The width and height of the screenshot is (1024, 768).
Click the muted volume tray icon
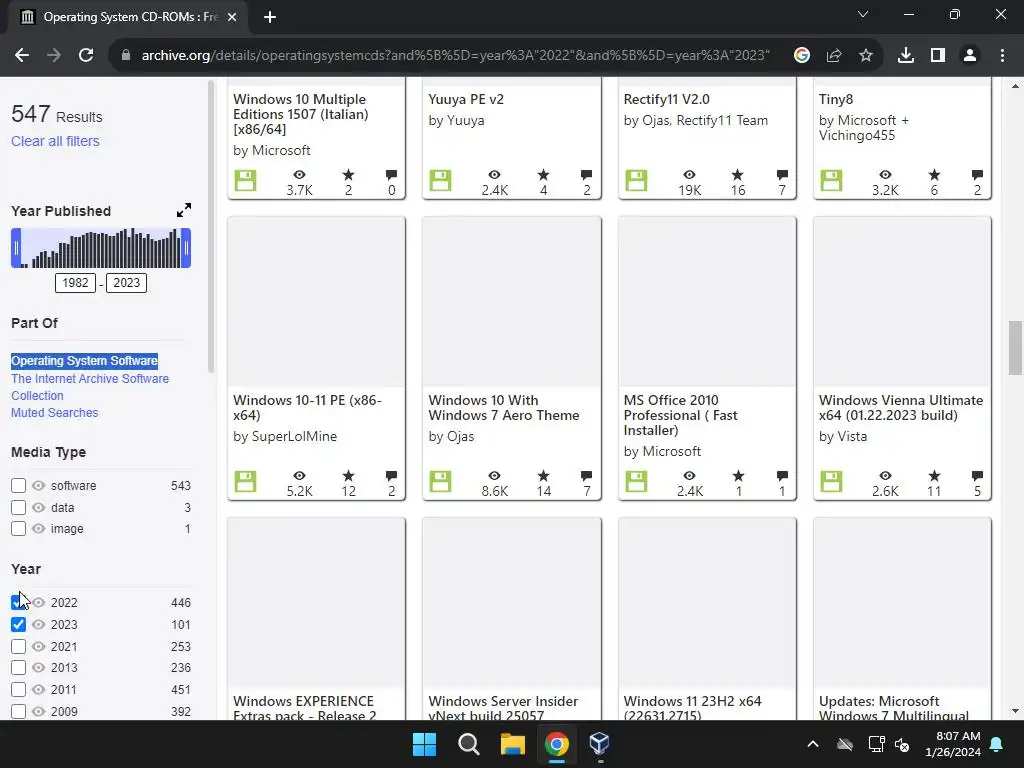pos(903,744)
